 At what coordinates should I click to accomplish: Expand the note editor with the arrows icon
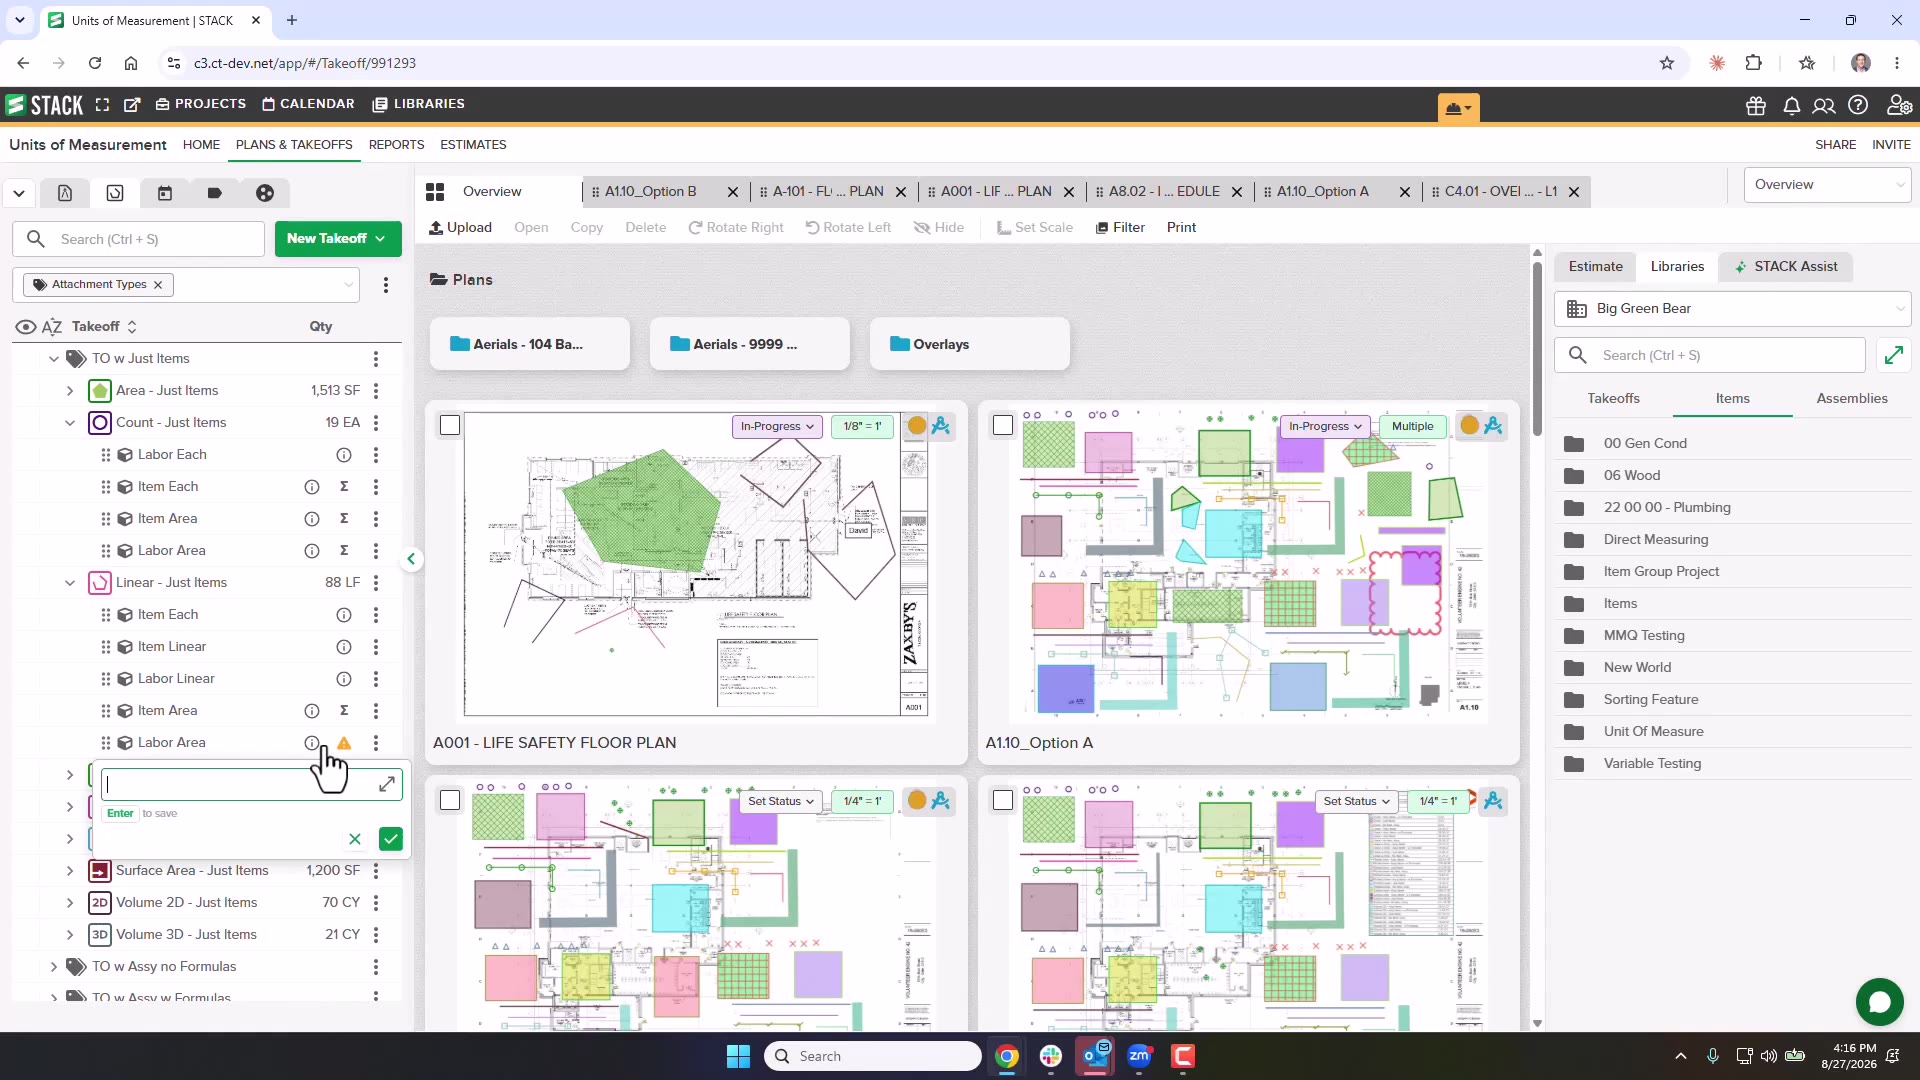tap(387, 785)
